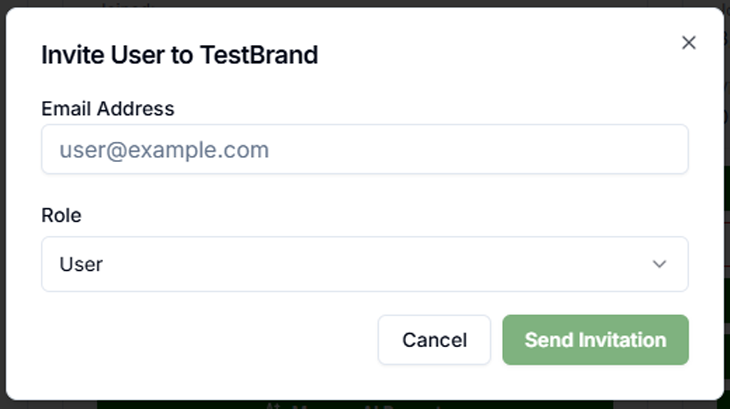Submit the invite with green Send Invitation

coord(595,340)
